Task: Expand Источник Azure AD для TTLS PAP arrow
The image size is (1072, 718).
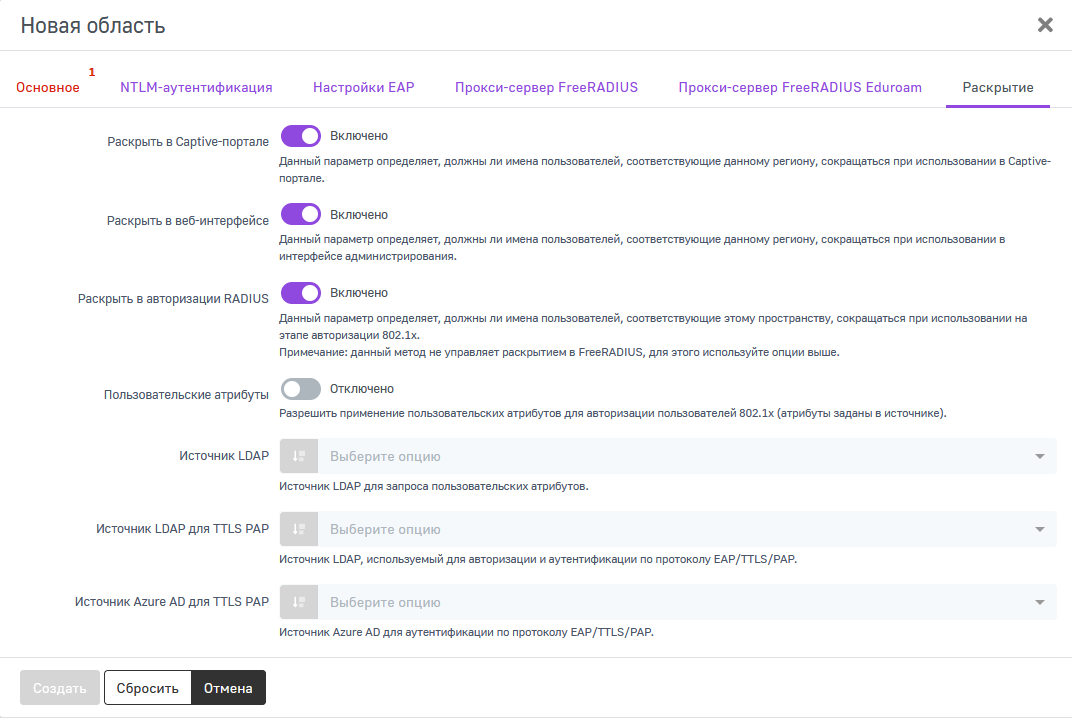Action: (1039, 603)
